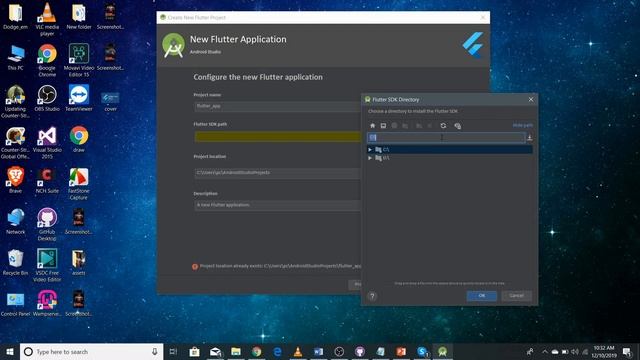The height and width of the screenshot is (360, 640).
Task: Go to Home directory in SDK dialog toolbar
Action: coord(372,126)
